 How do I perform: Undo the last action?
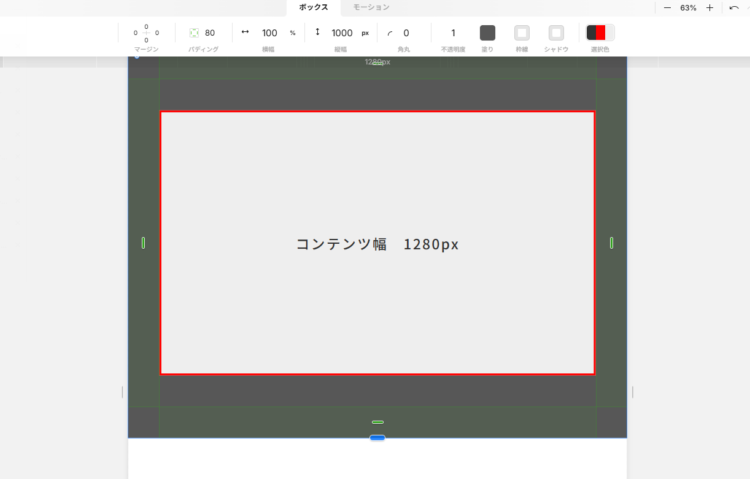pos(734,8)
